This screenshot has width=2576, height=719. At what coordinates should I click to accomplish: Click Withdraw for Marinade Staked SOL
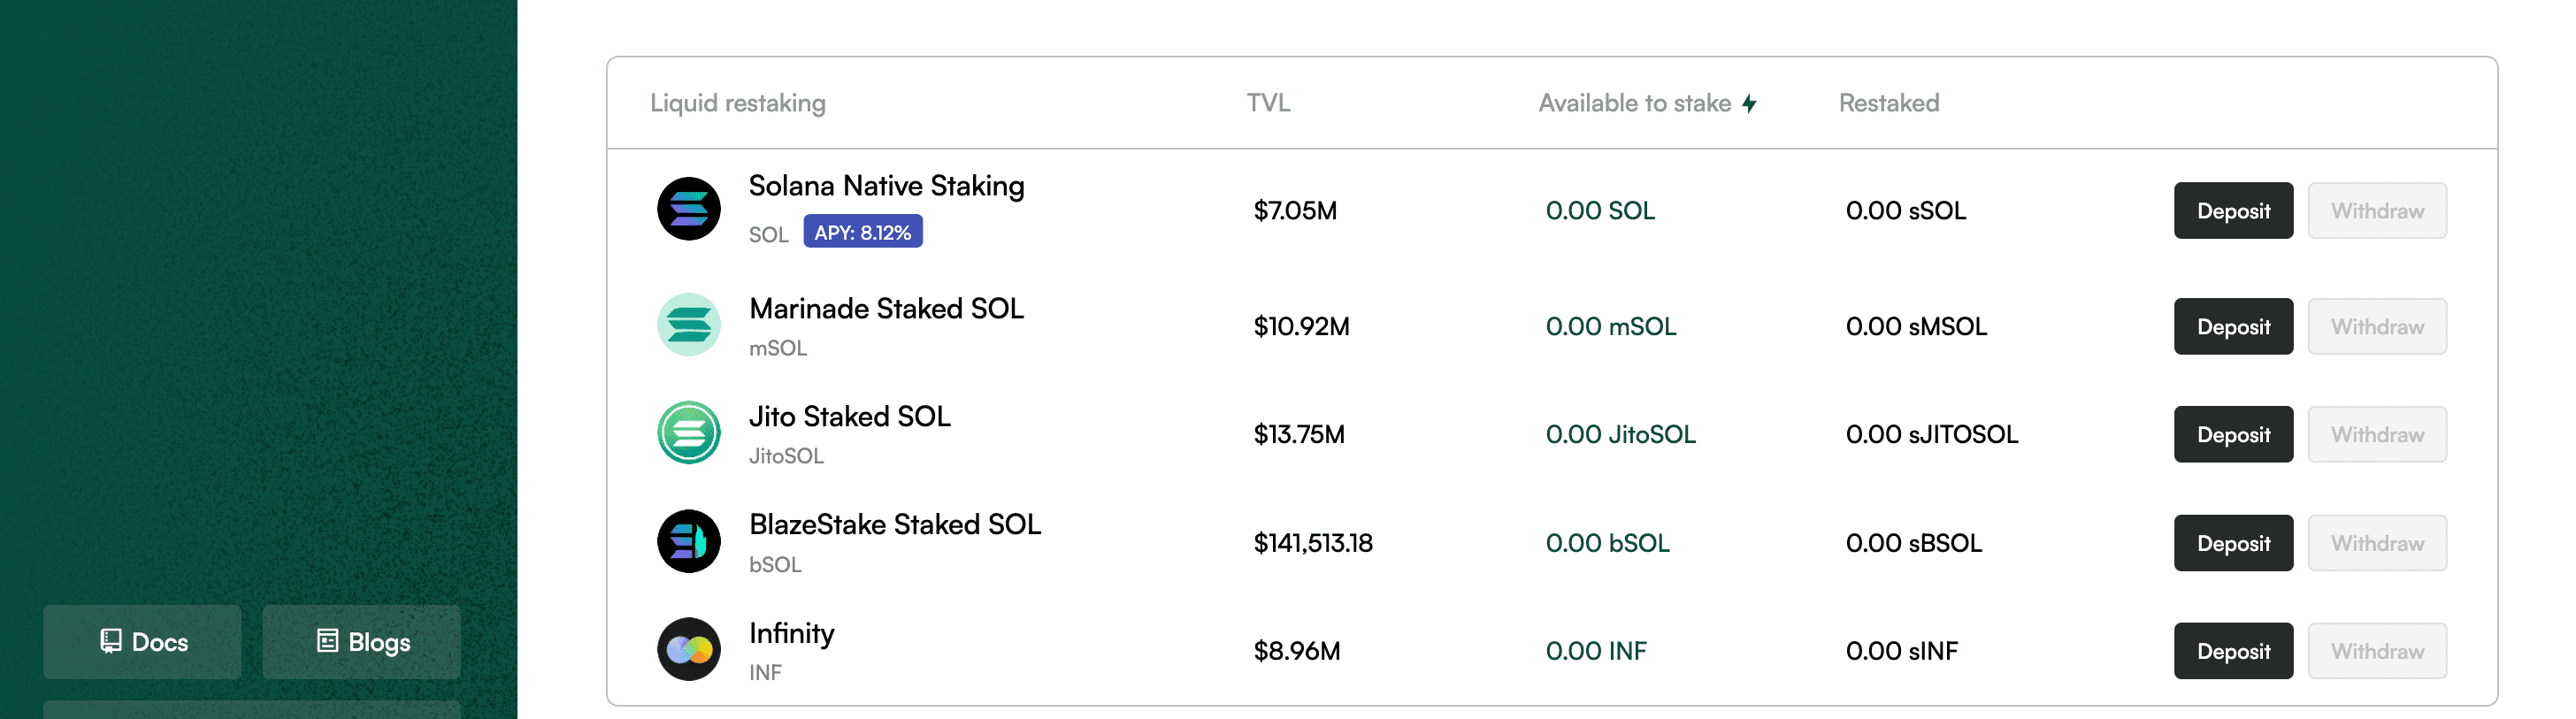(x=2376, y=327)
